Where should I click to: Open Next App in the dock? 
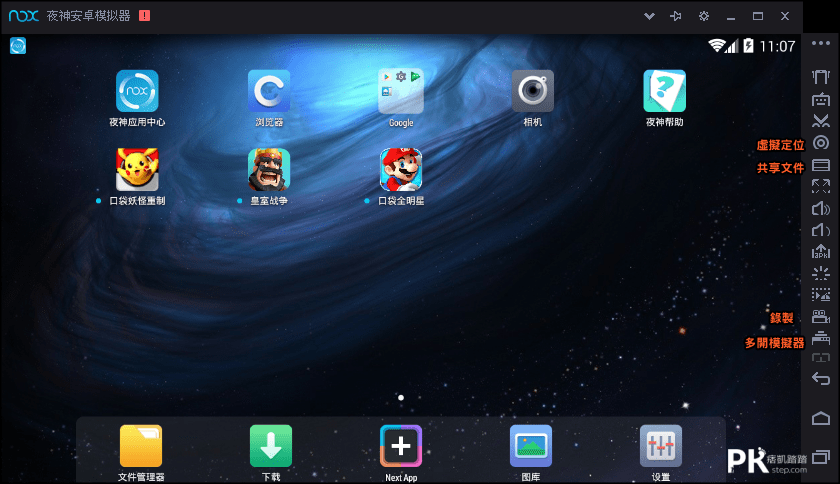[401, 446]
